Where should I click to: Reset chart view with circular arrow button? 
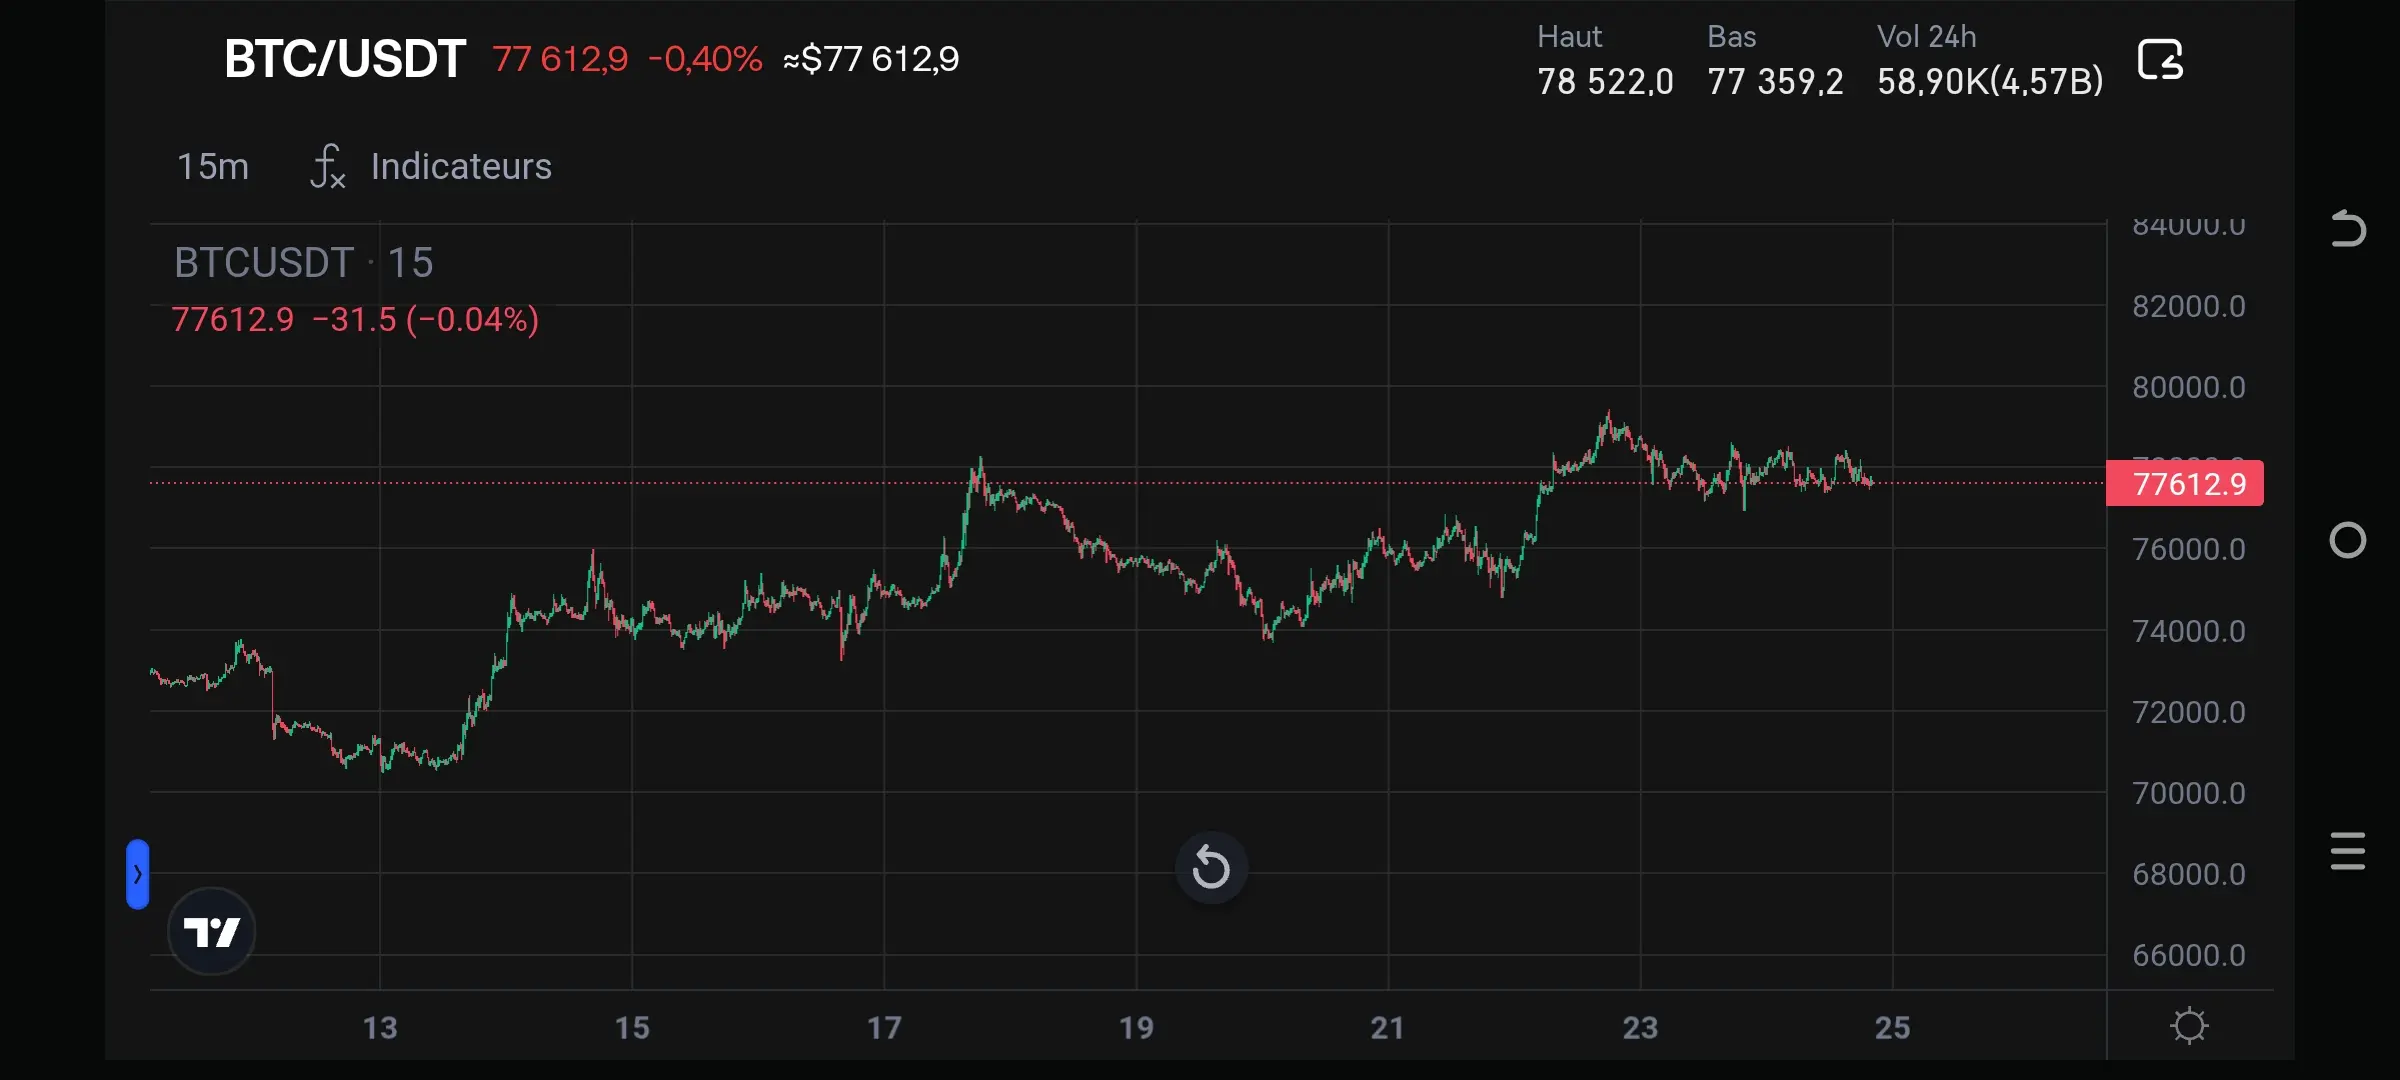tap(1211, 867)
